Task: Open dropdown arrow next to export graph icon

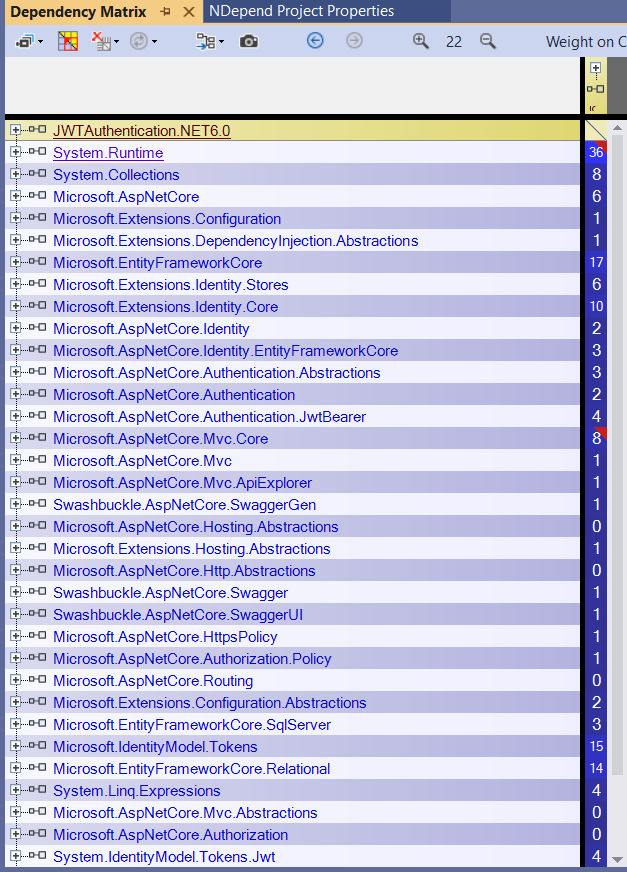Action: coord(221,42)
